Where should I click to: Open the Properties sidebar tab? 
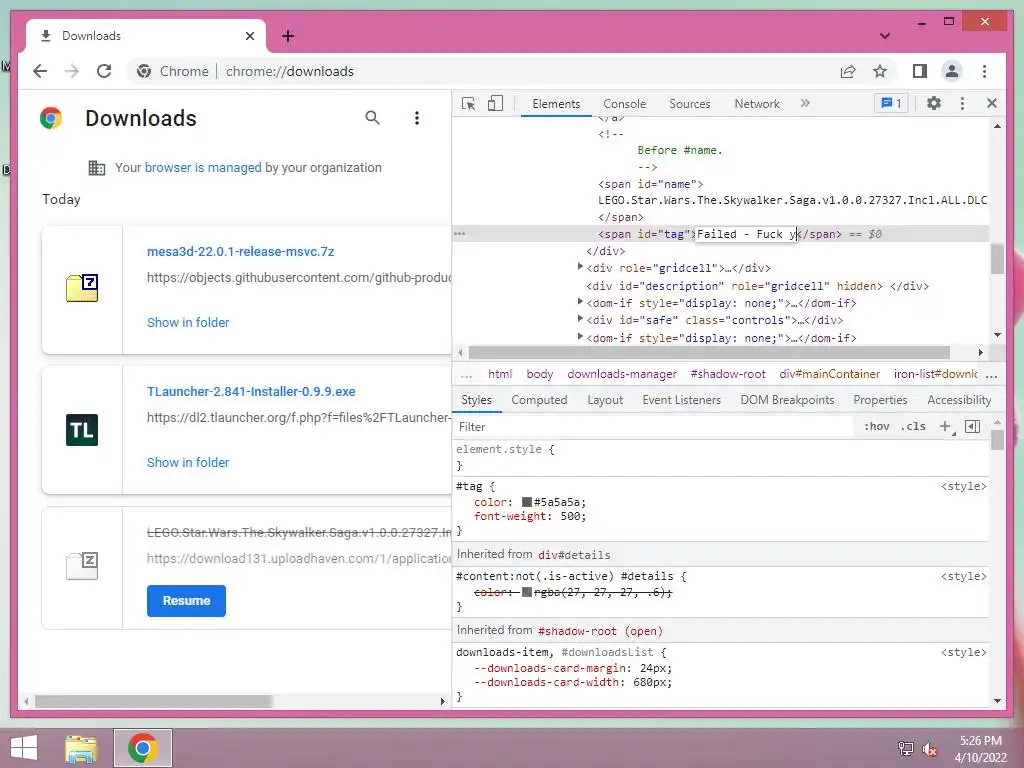880,400
